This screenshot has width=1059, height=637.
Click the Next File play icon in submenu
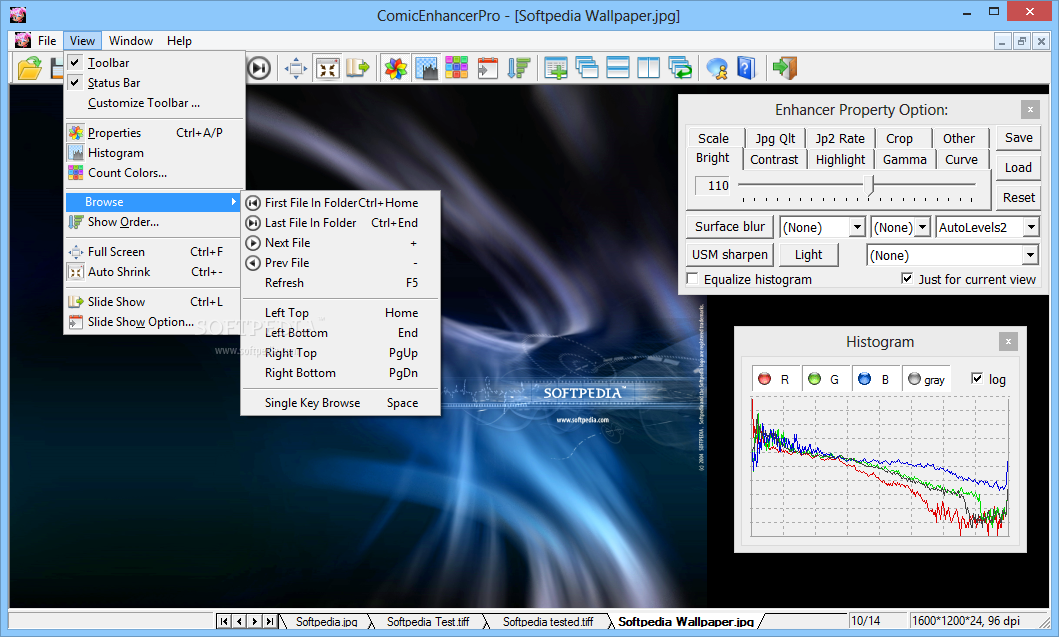253,243
